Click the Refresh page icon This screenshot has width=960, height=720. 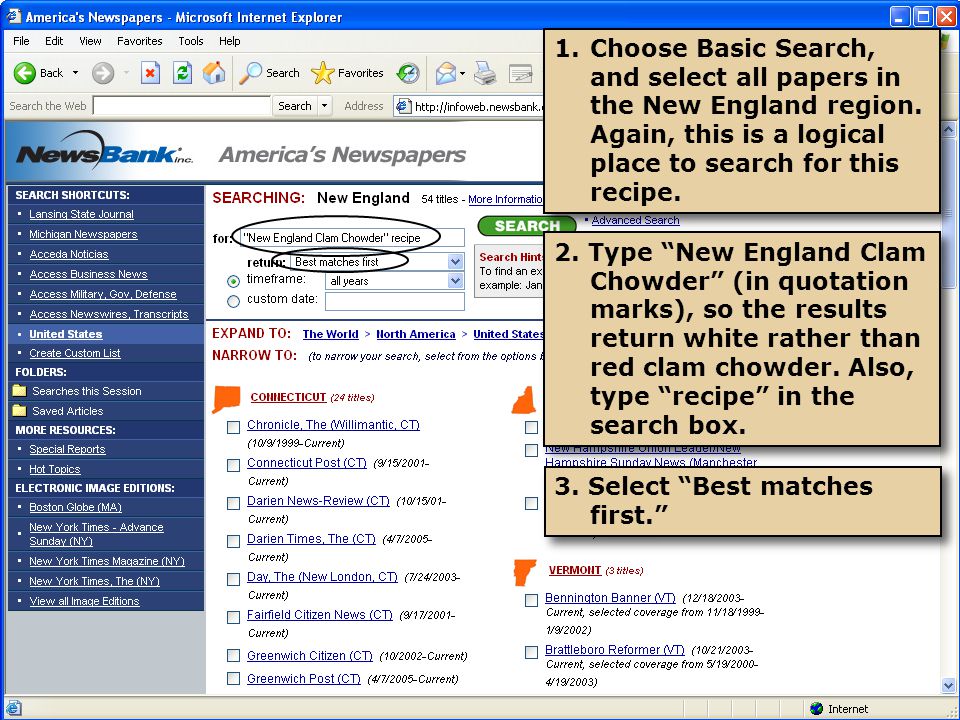[182, 73]
